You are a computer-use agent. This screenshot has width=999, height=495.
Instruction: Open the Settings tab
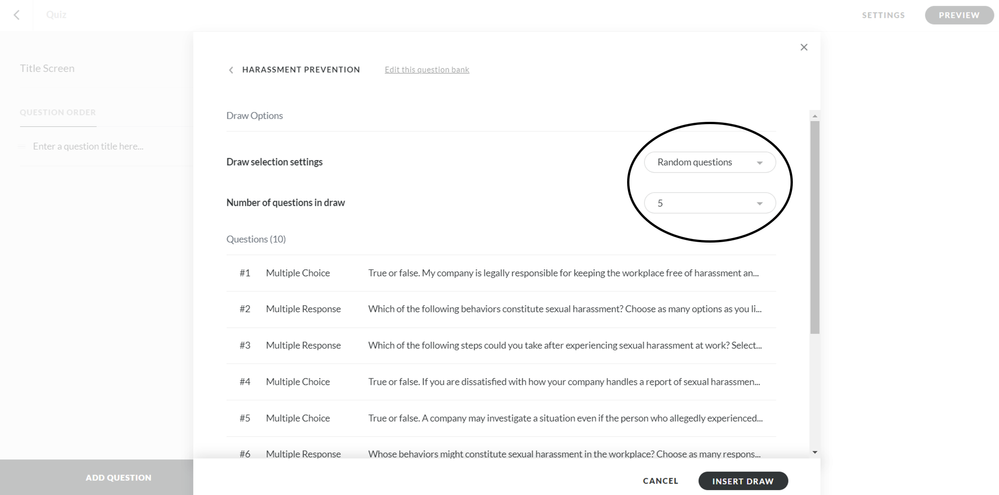[x=883, y=15]
